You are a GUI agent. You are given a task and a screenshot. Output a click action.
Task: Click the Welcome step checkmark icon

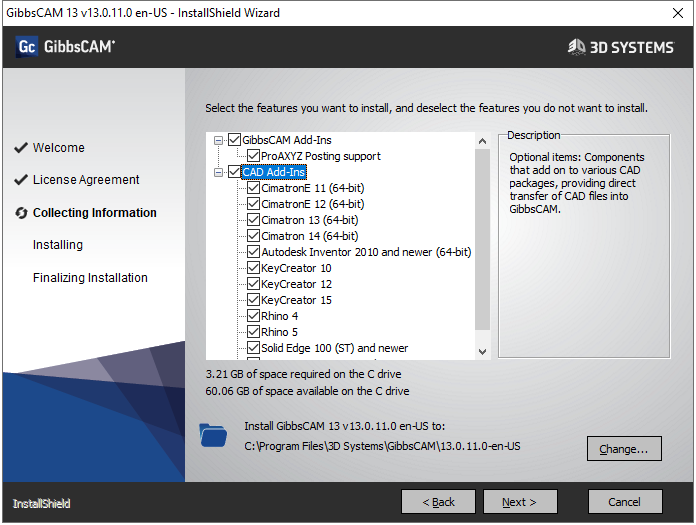[x=21, y=148]
